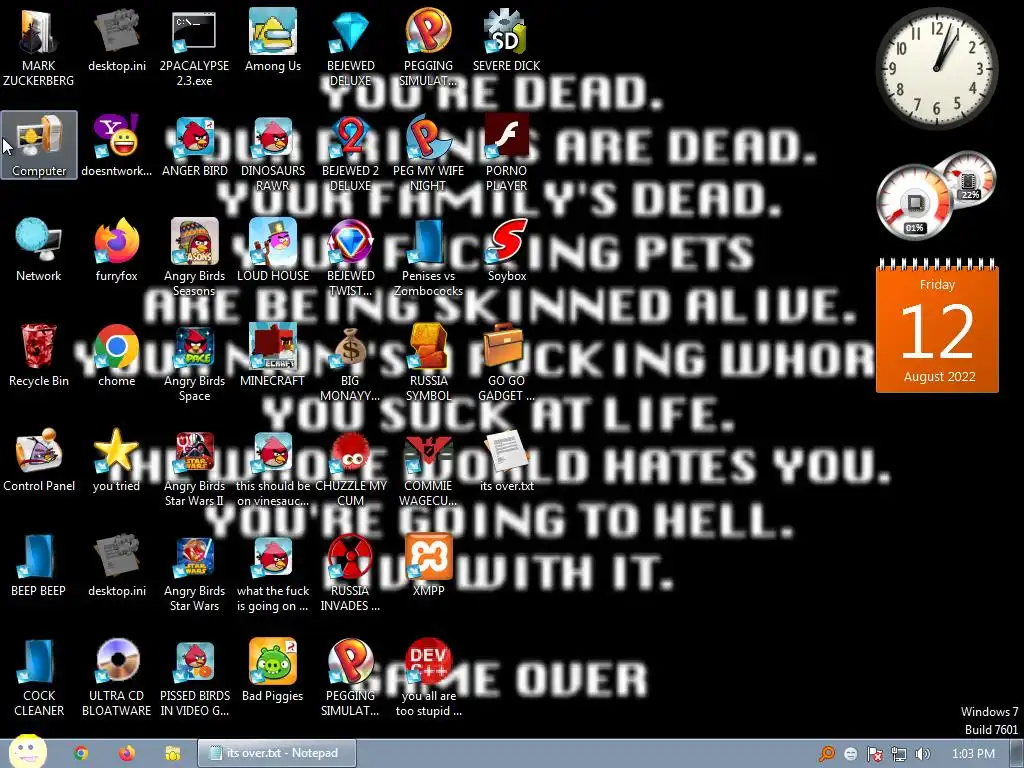Select the BEJEWED DELUXE gem icon
Screen dimensions: 1024x768
click(351, 48)
